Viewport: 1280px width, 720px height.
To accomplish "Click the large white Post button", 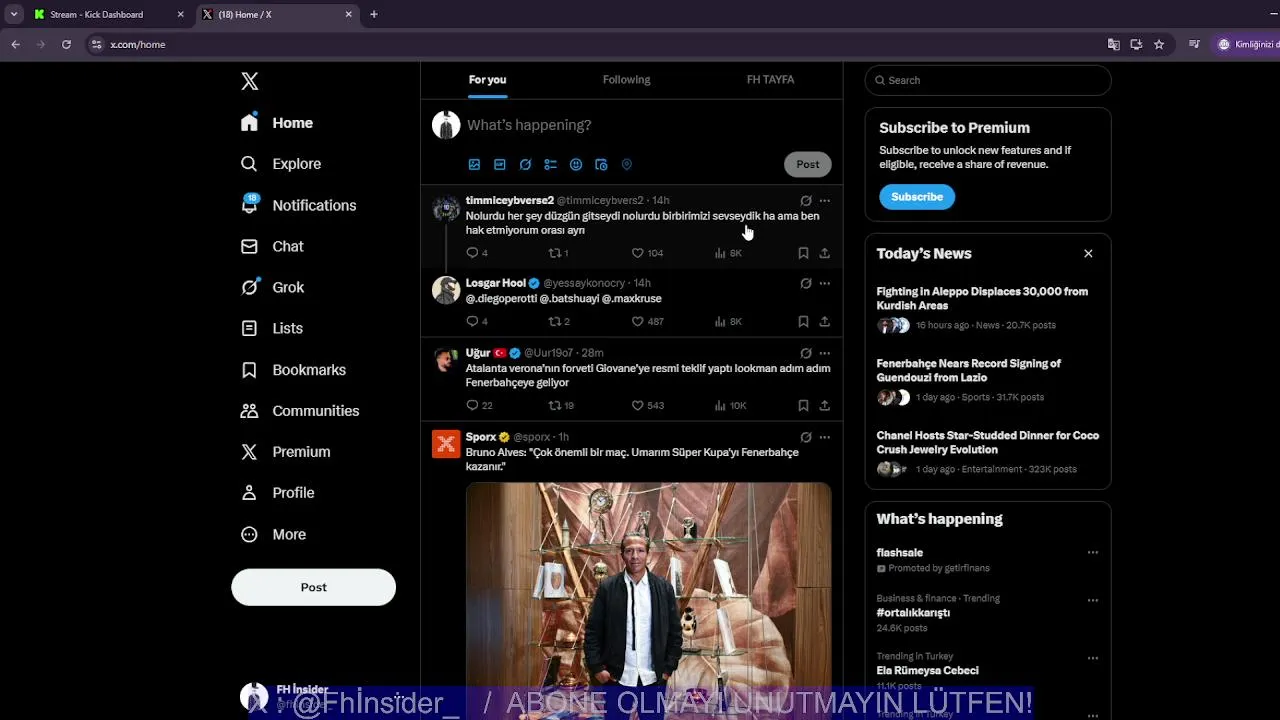I will coord(313,587).
